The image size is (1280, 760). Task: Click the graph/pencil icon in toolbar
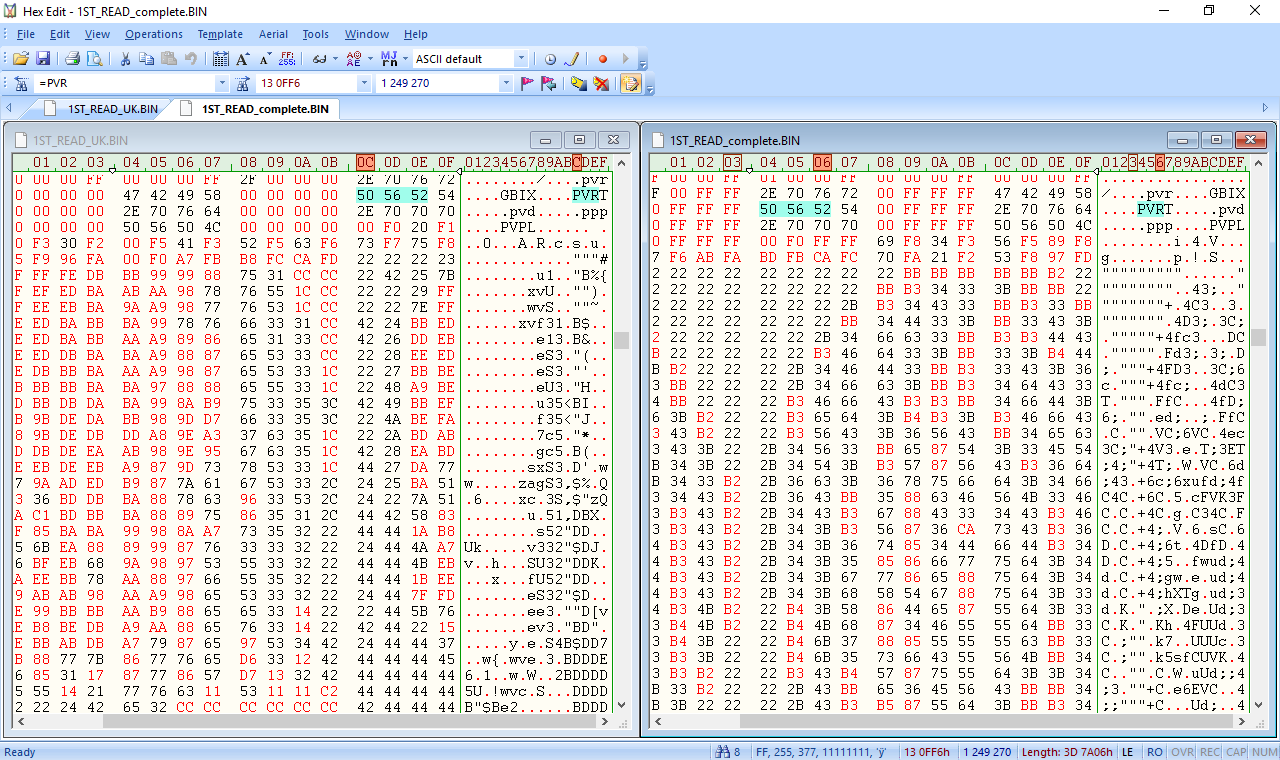pos(572,59)
